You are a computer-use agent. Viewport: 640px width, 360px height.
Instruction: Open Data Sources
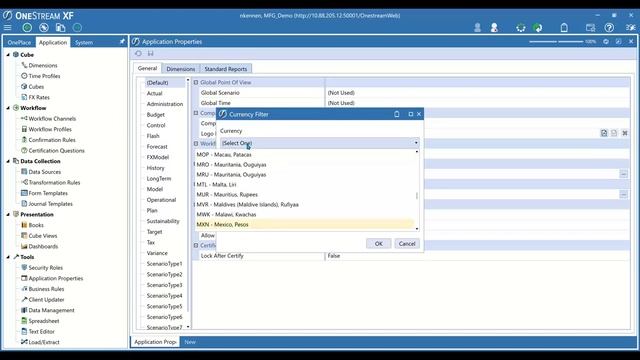pos(44,172)
